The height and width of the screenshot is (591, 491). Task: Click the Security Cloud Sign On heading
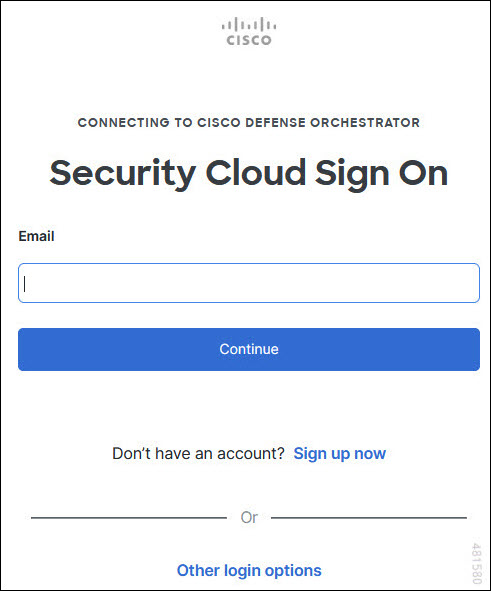(249, 174)
